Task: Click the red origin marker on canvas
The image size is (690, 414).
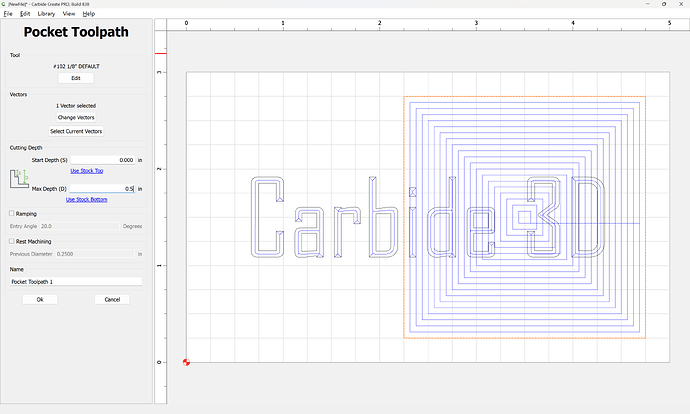Action: [187, 361]
